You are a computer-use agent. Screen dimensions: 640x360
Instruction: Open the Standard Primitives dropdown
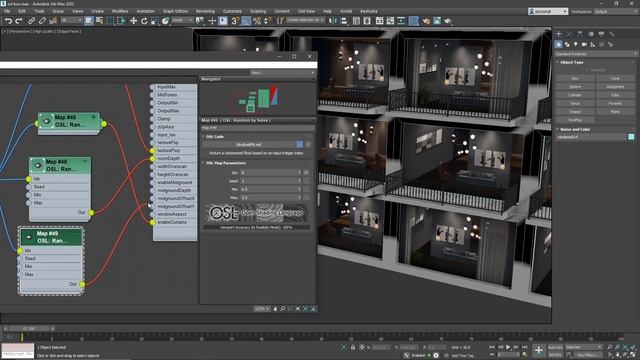click(x=596, y=54)
